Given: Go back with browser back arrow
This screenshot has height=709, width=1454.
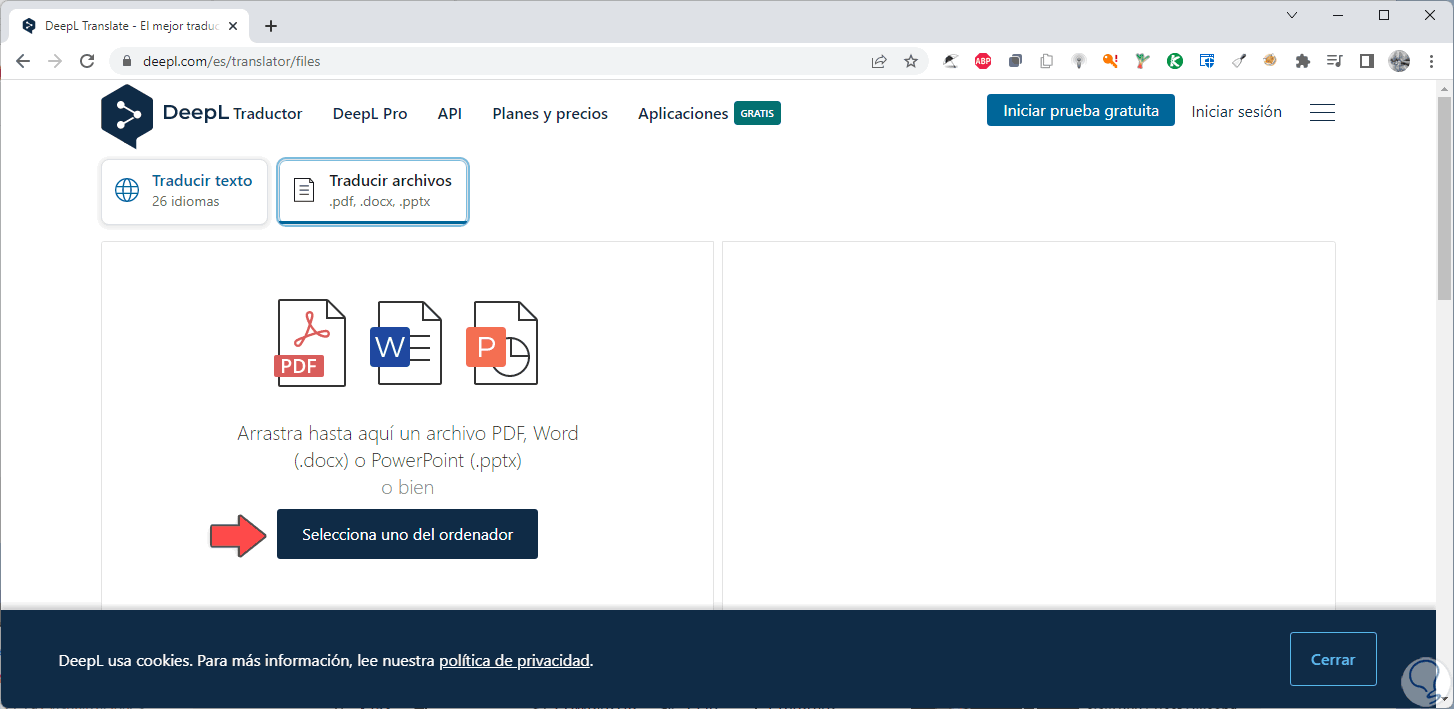Looking at the screenshot, I should 23,61.
